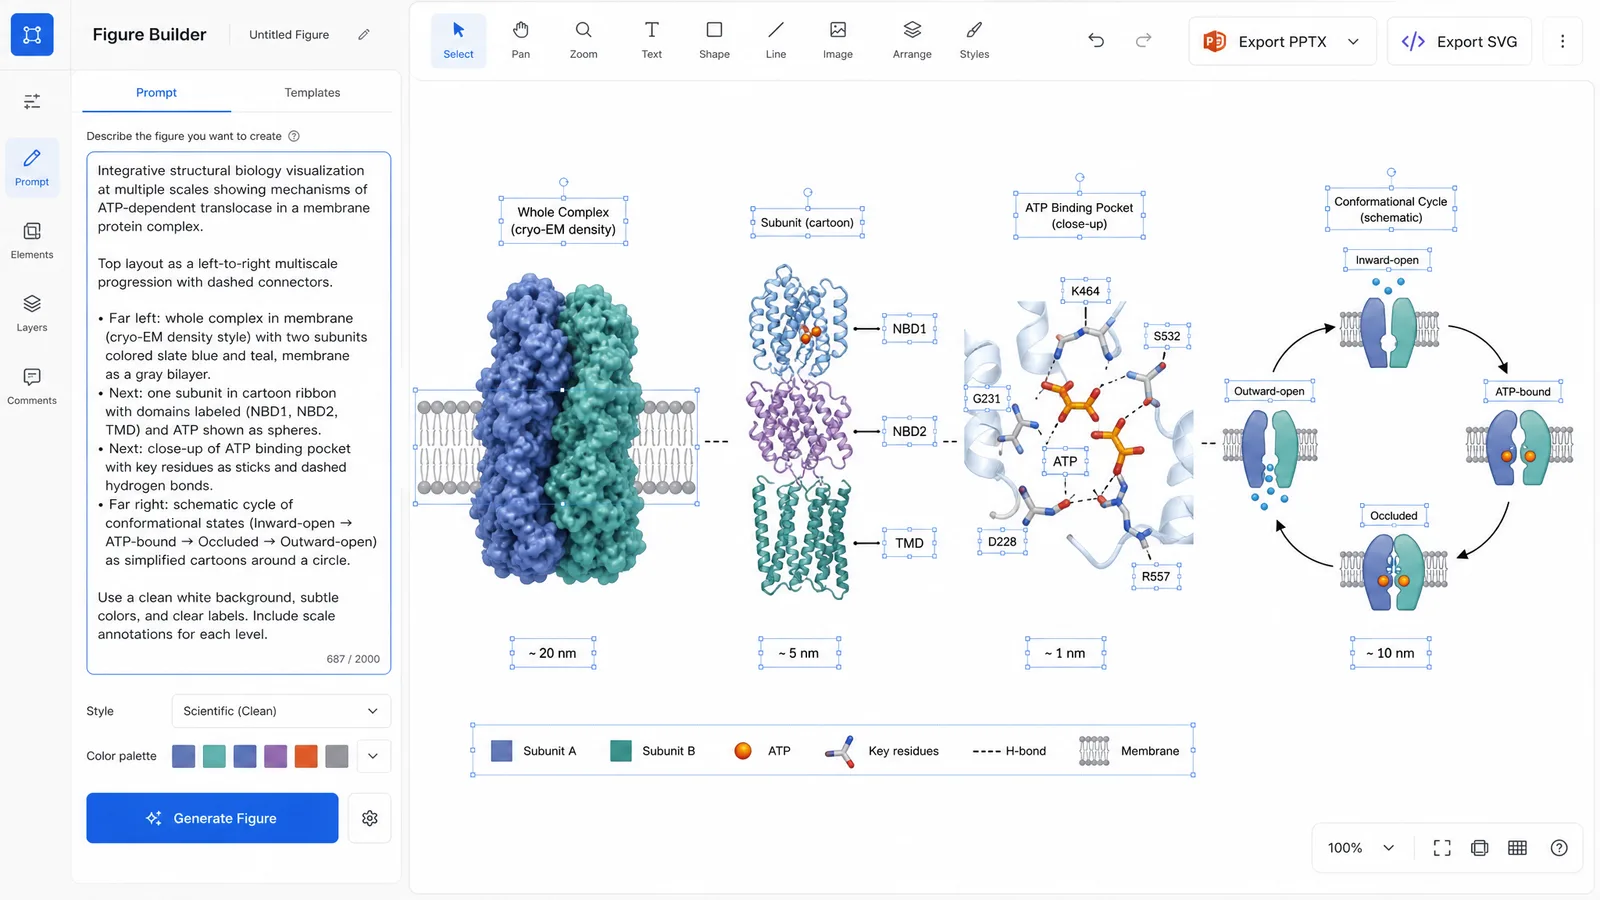Screen dimensions: 1600x900
Task: Open the Styles tool
Action: (x=975, y=41)
